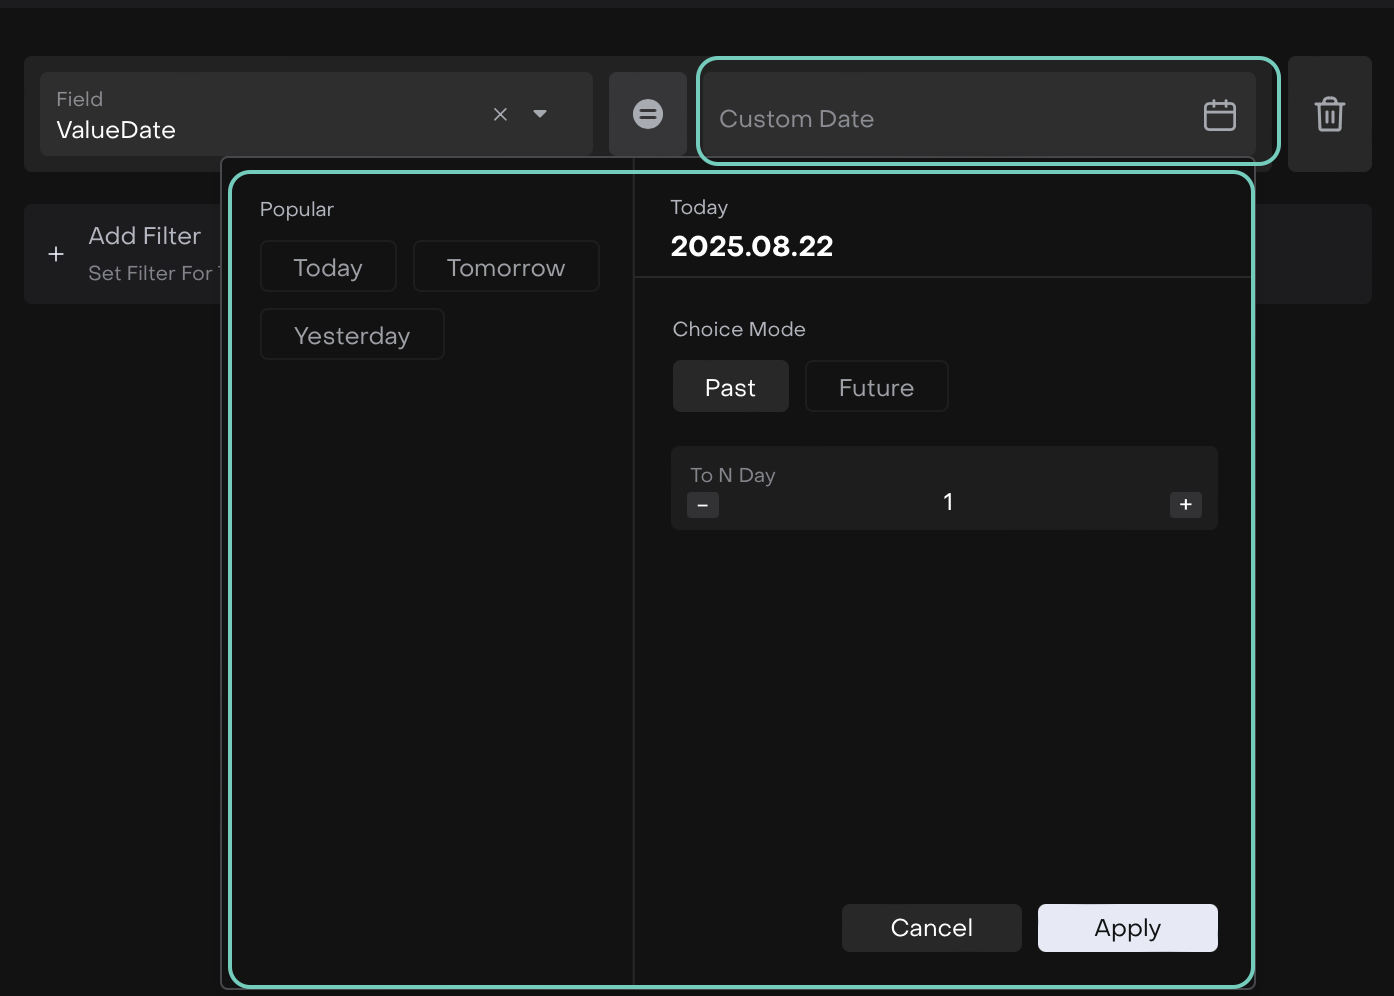1394x996 pixels.
Task: Focus the Custom Date input field
Action: click(x=940, y=118)
